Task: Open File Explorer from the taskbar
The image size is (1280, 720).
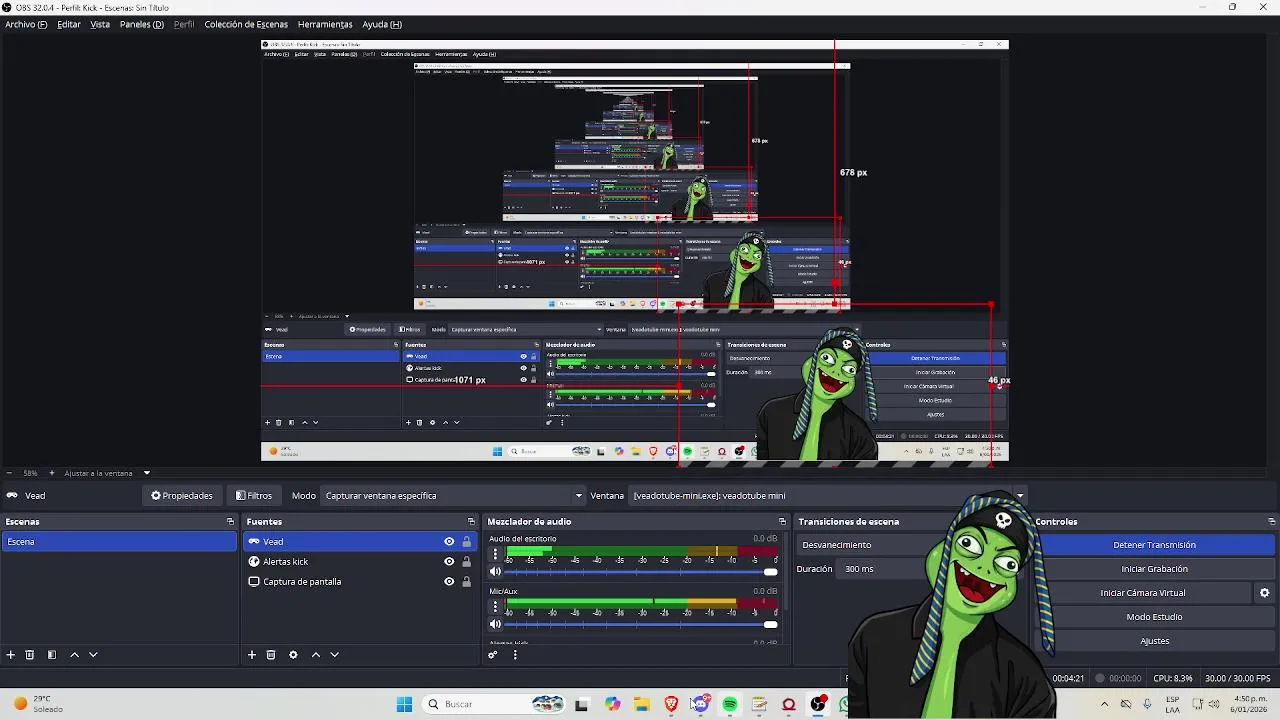Action: pyautogui.click(x=641, y=705)
